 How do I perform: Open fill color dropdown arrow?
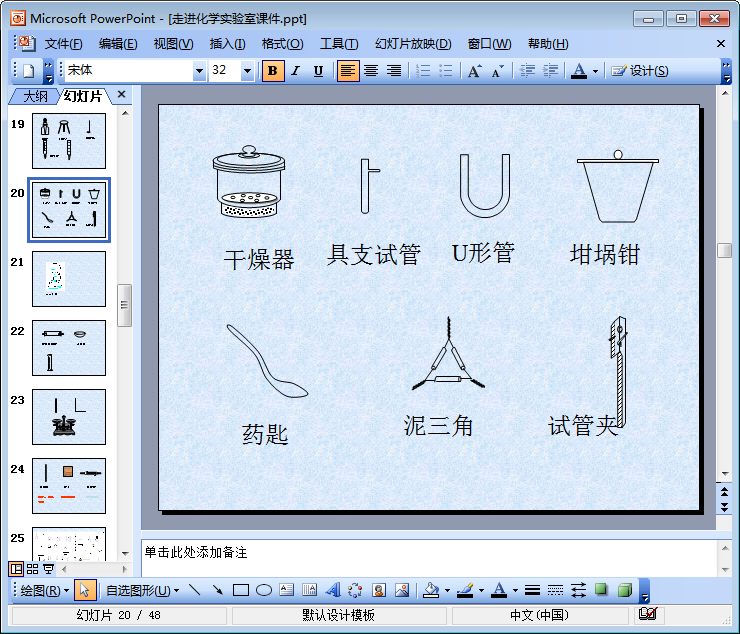(x=447, y=591)
